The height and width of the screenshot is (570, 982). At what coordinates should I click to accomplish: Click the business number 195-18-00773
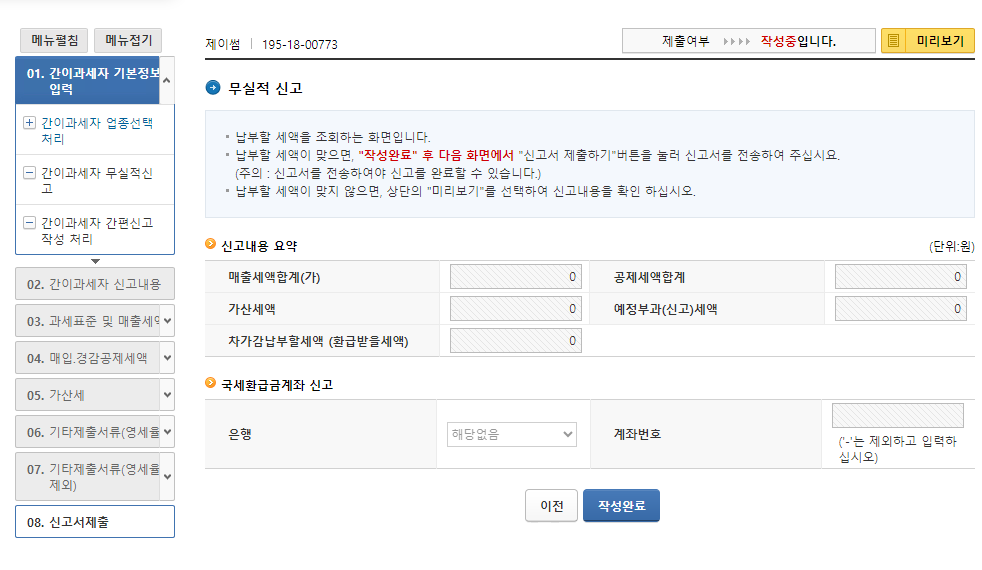point(299,44)
